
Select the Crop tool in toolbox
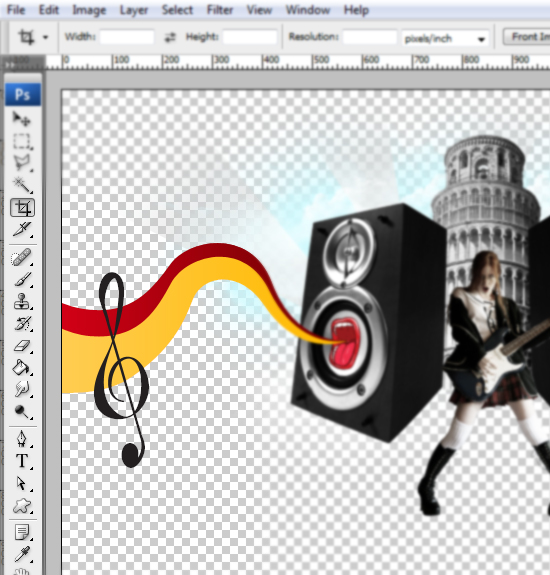click(x=22, y=208)
